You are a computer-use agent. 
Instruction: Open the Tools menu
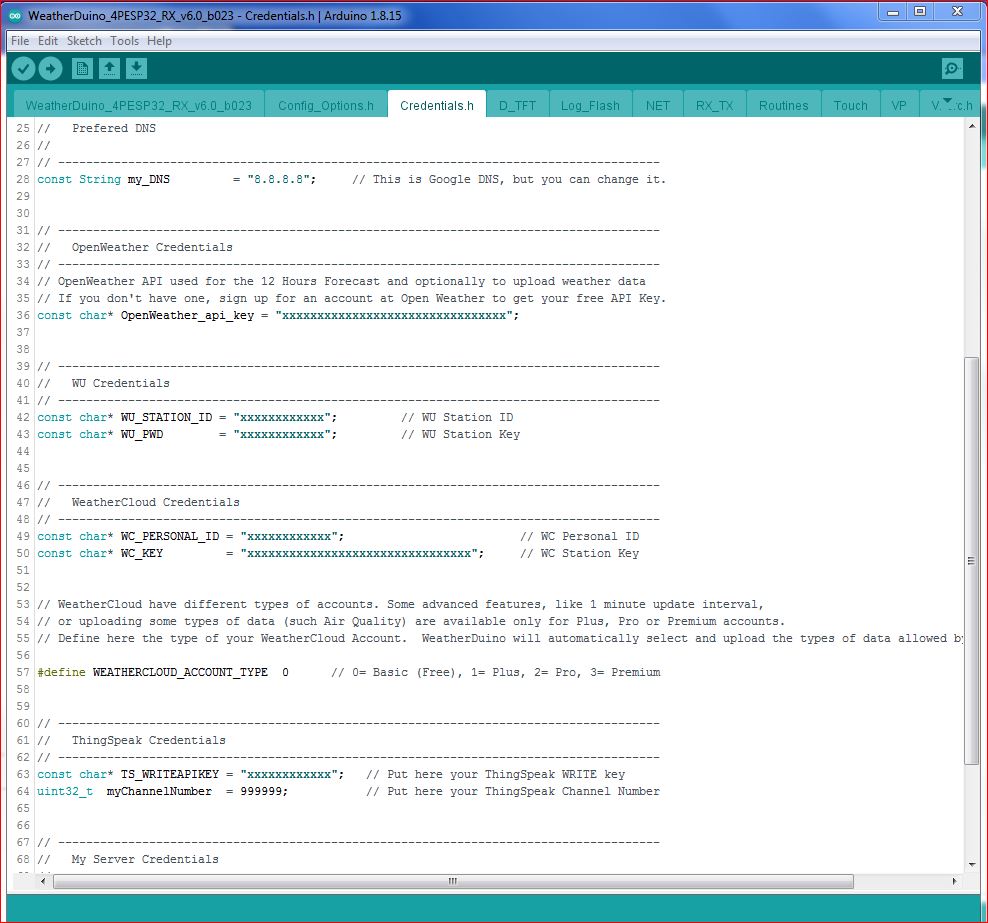(125, 41)
